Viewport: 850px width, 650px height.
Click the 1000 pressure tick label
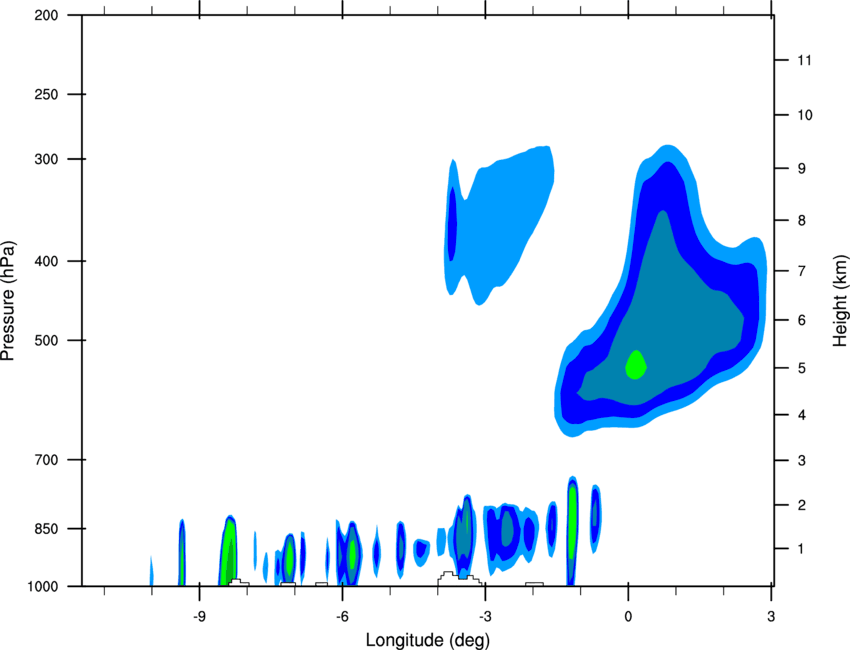tap(42, 587)
